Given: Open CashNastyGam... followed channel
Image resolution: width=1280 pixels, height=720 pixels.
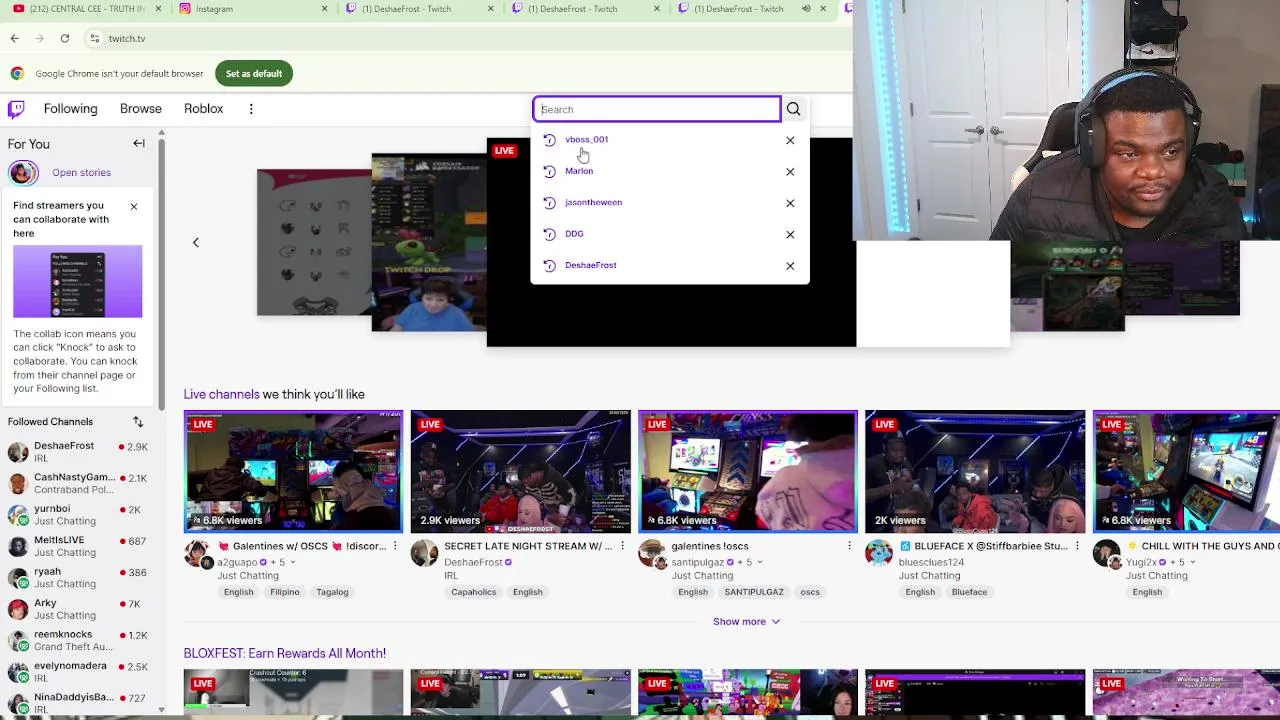Looking at the screenshot, I should pos(78,483).
